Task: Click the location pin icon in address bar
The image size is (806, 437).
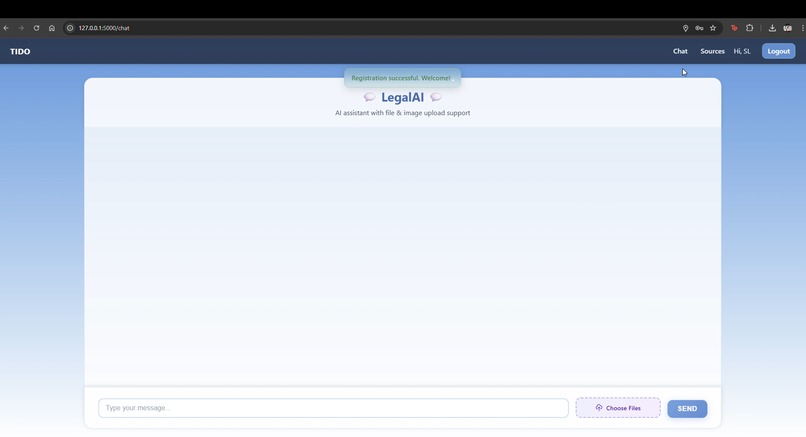Action: point(685,28)
